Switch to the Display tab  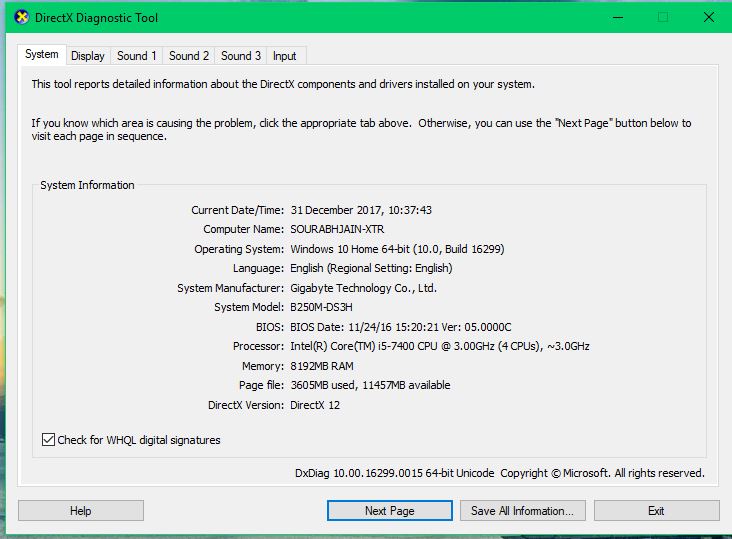[88, 56]
